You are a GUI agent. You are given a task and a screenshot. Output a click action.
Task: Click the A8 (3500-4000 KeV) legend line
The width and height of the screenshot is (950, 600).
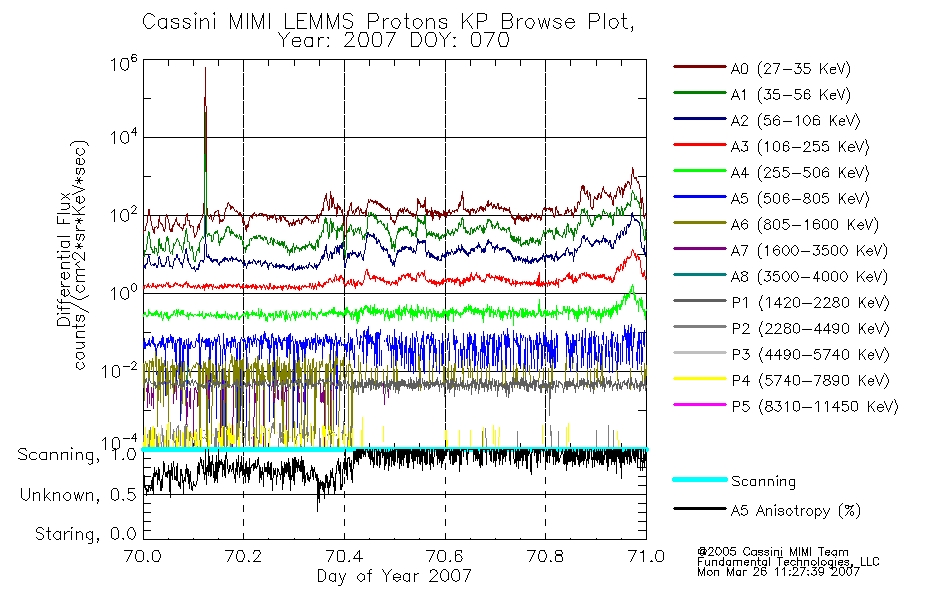700,275
